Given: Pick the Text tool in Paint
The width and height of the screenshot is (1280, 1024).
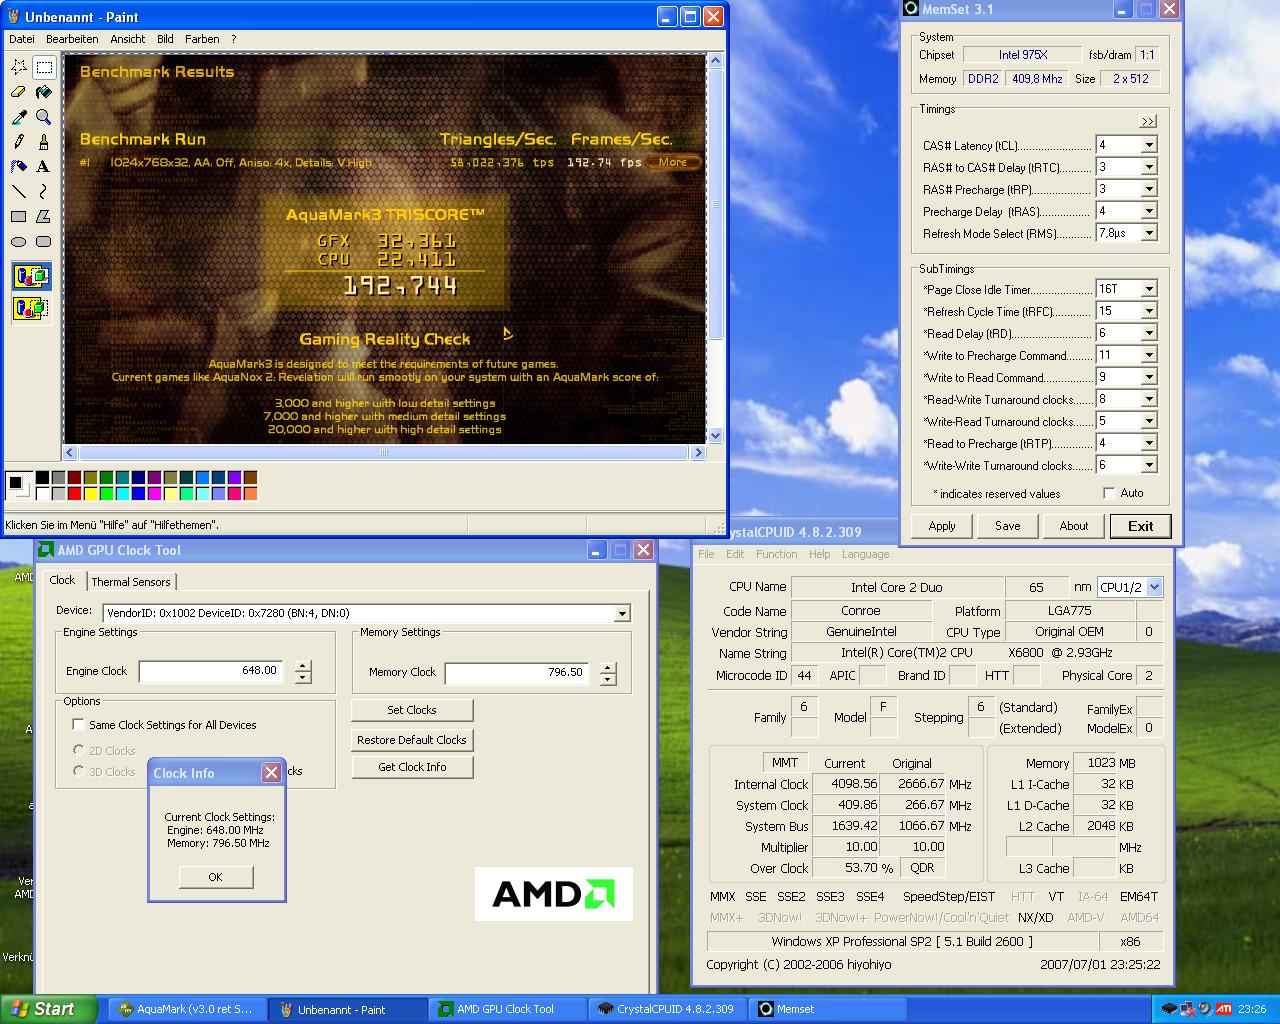Looking at the screenshot, I should coord(44,167).
